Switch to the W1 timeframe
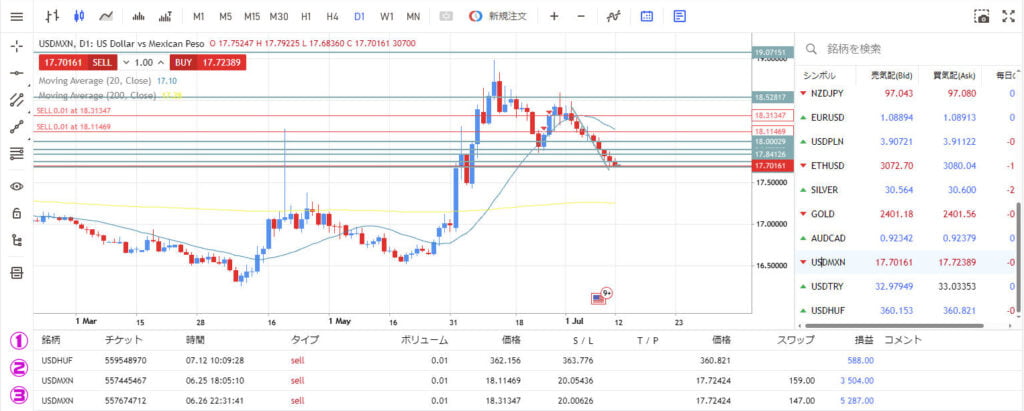This screenshot has width=1024, height=411. [386, 16]
